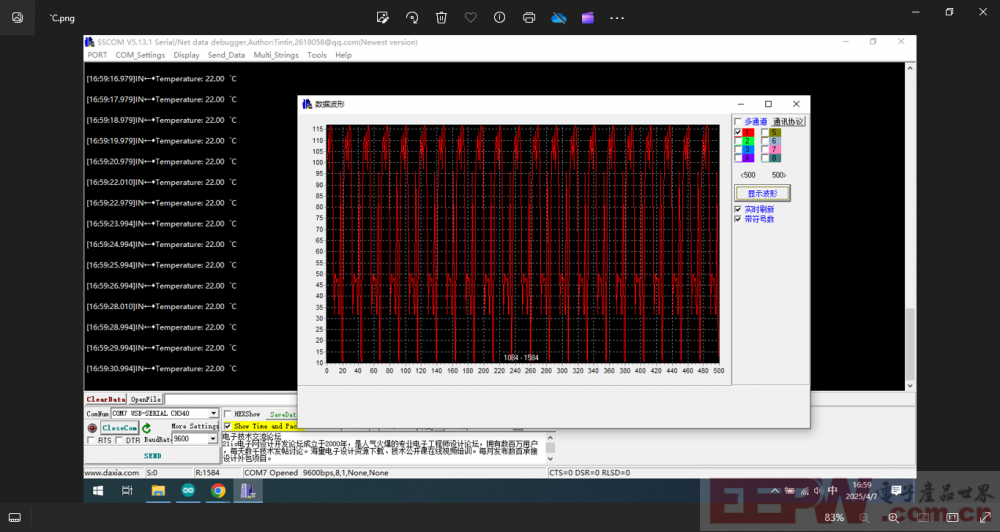Check channel 2 checkbox
The width and height of the screenshot is (1000, 532).
(738, 141)
